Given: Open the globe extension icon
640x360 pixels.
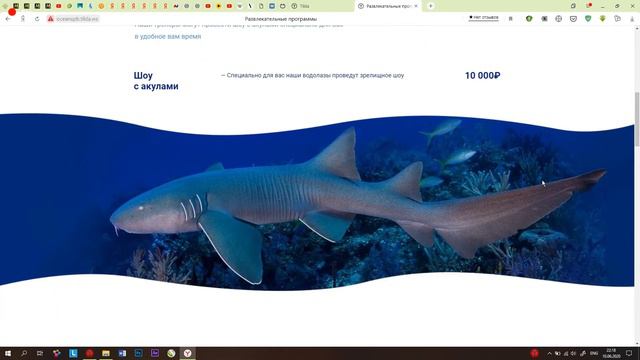Looking at the screenshot, I should click(x=558, y=19).
